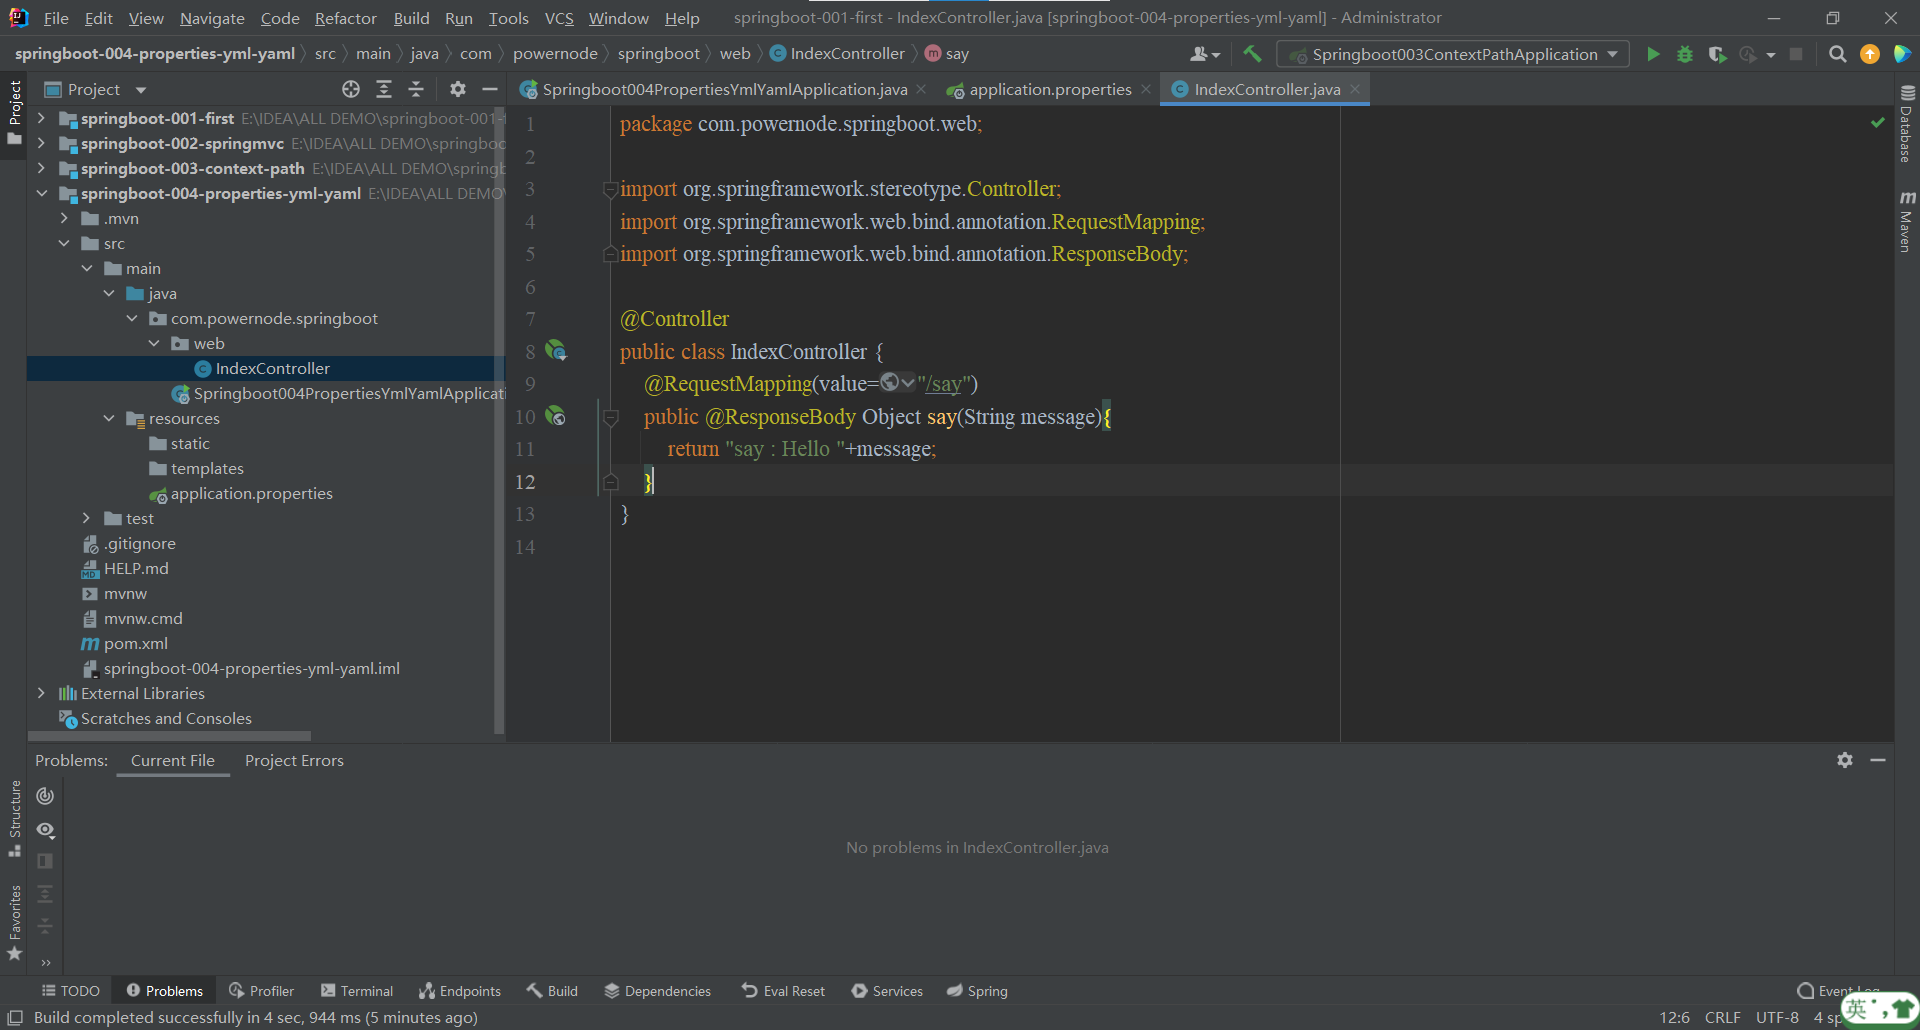Click Collapse All icon in Project panel
The image size is (1920, 1030).
pyautogui.click(x=416, y=90)
